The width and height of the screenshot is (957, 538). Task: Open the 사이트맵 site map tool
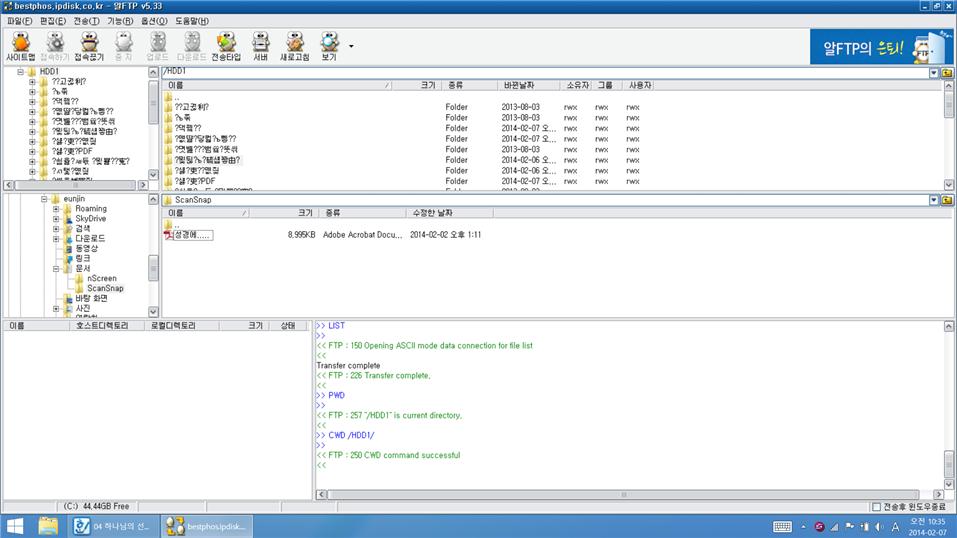[x=21, y=46]
